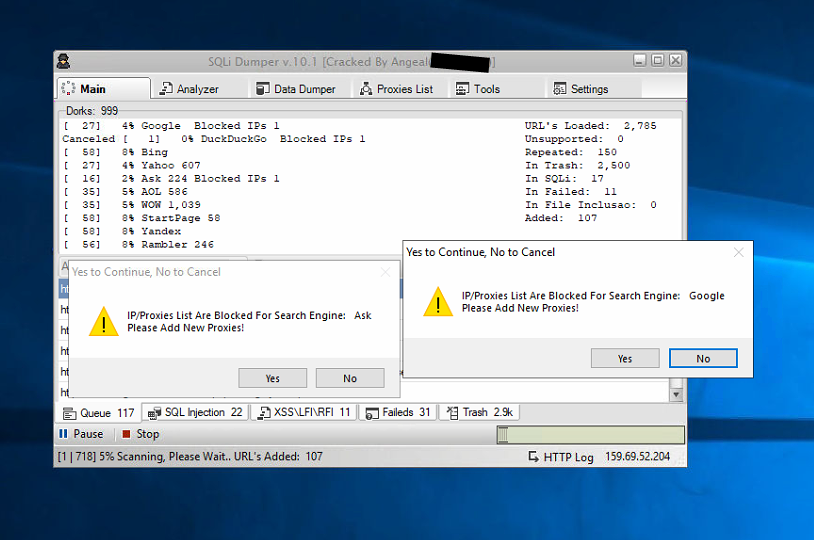Click the red Stop square icon
This screenshot has width=814, height=540.
tap(126, 434)
